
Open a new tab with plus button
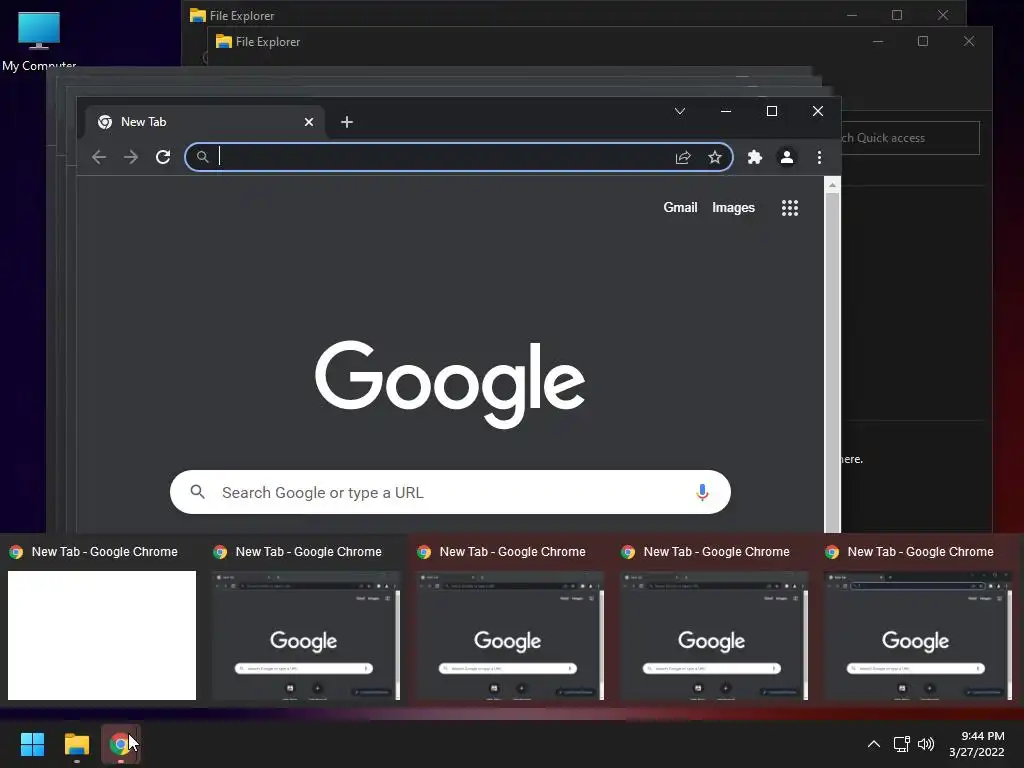[x=347, y=122]
